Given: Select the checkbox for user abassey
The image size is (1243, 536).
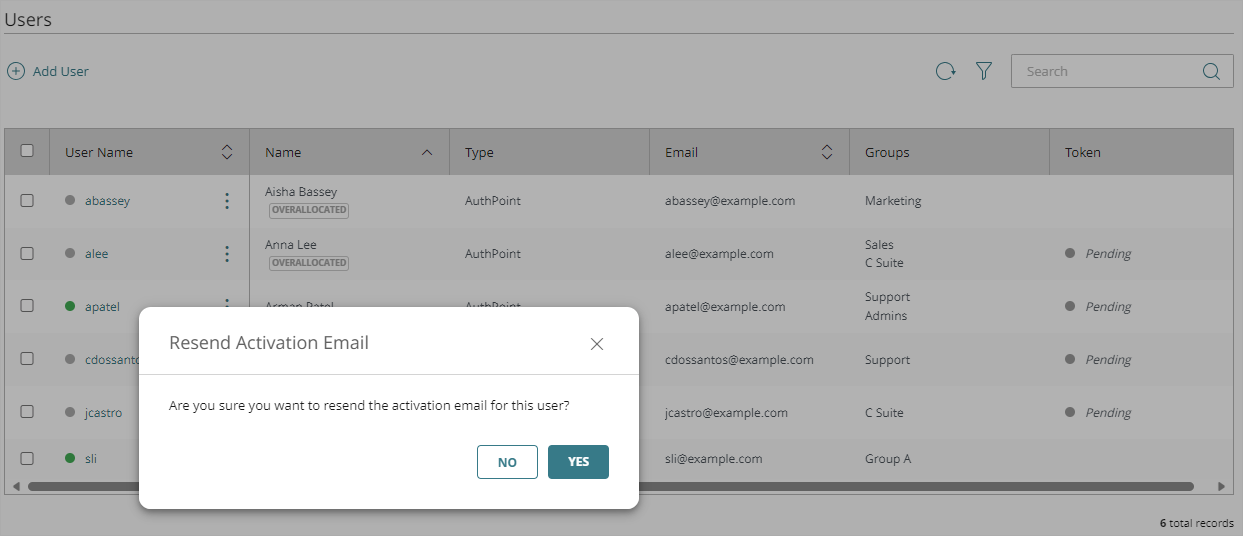Looking at the screenshot, I should pos(27,201).
